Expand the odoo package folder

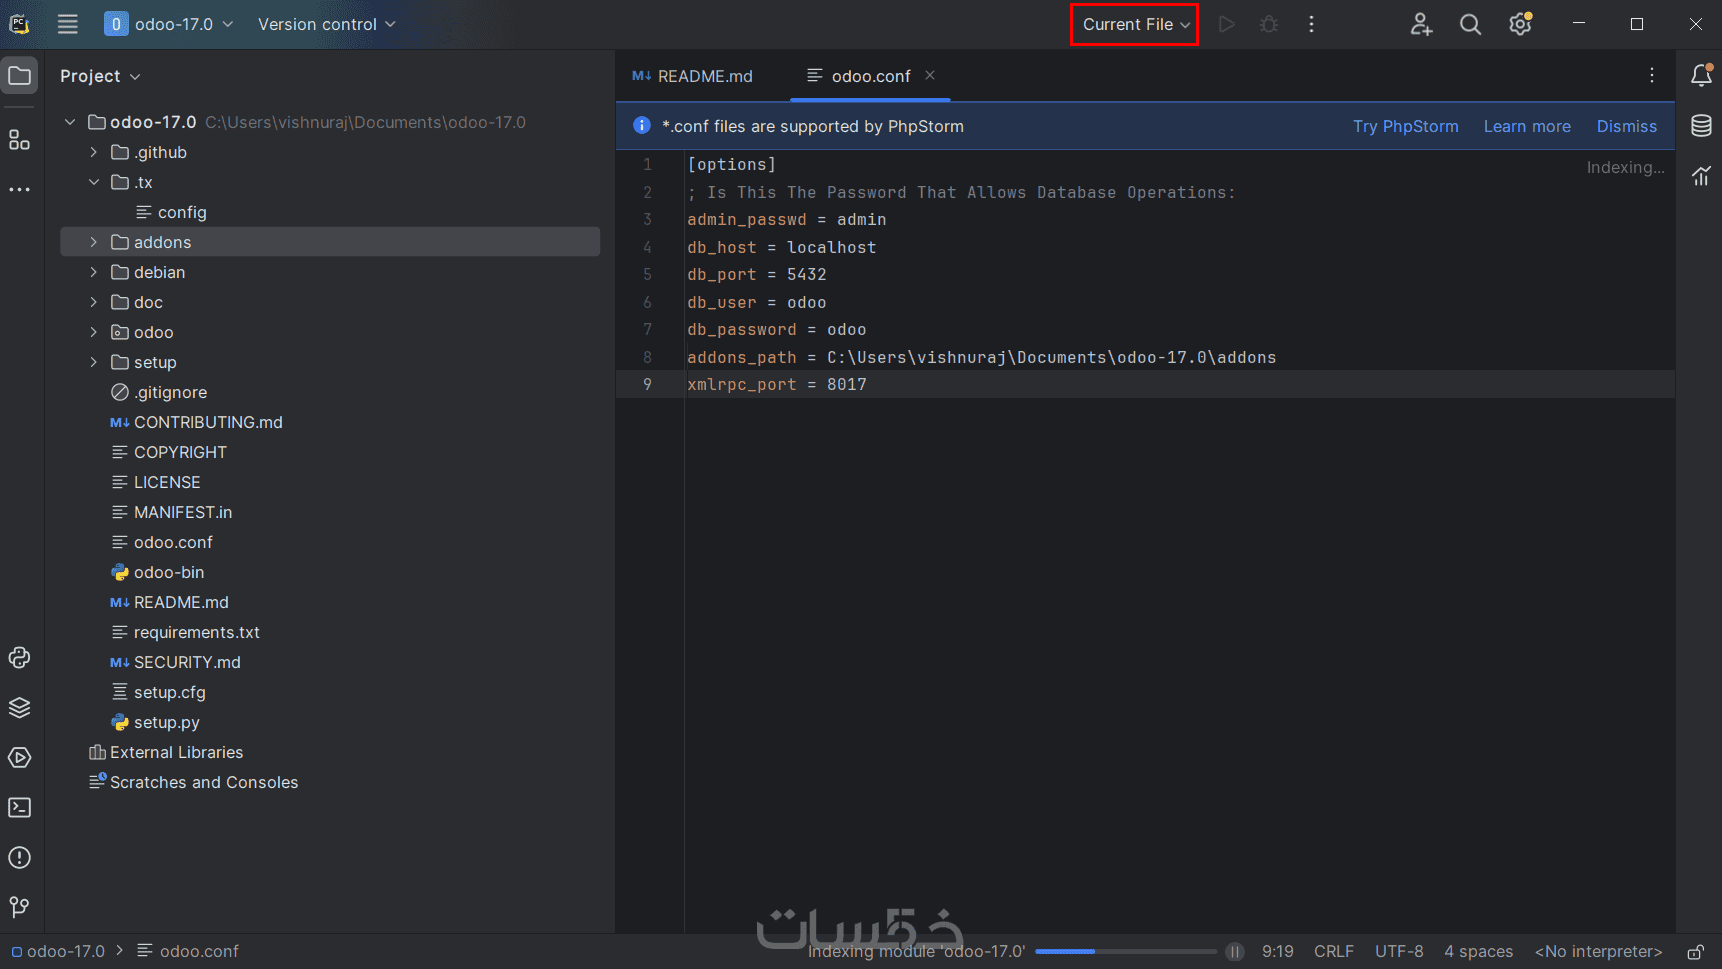94,332
